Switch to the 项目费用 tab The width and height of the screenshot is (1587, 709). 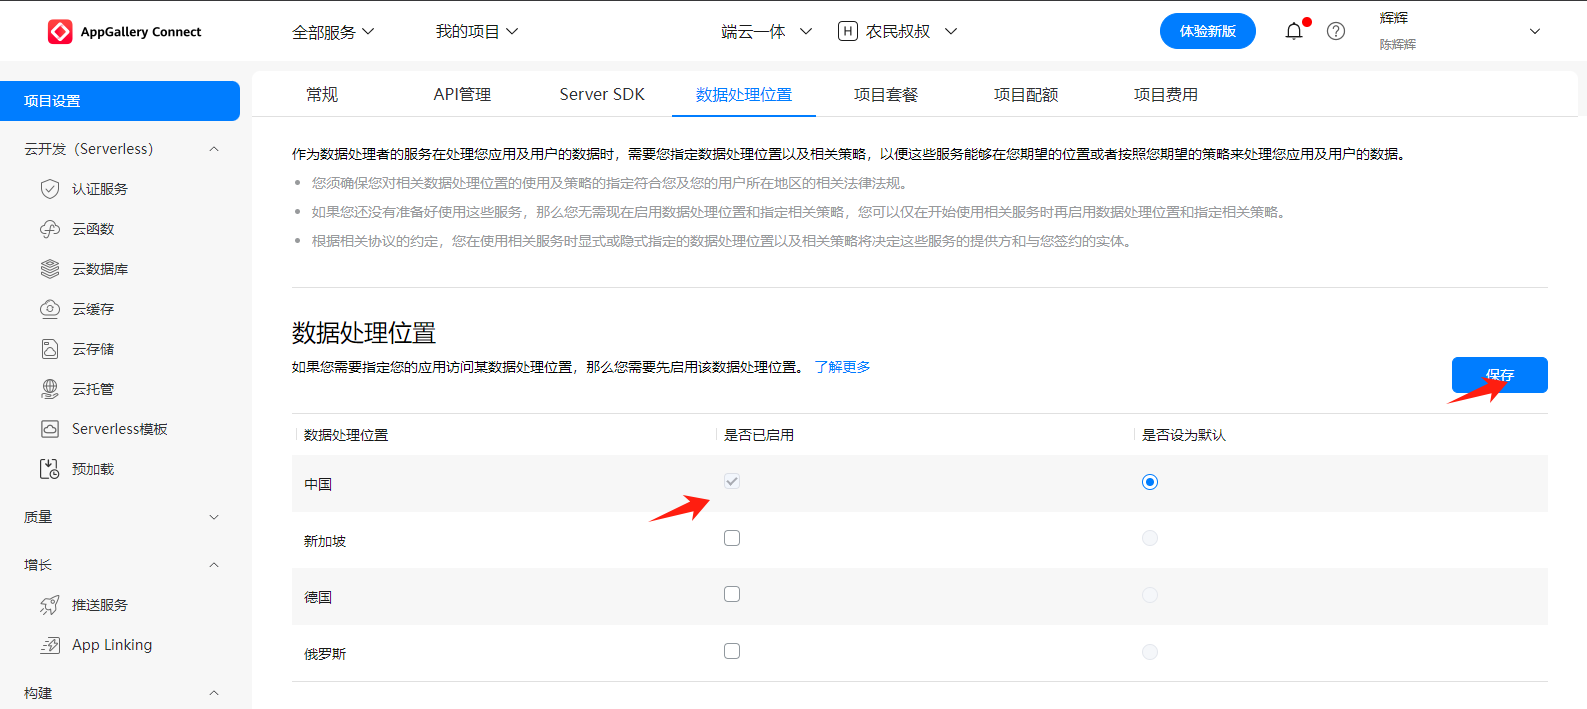pos(1166,95)
